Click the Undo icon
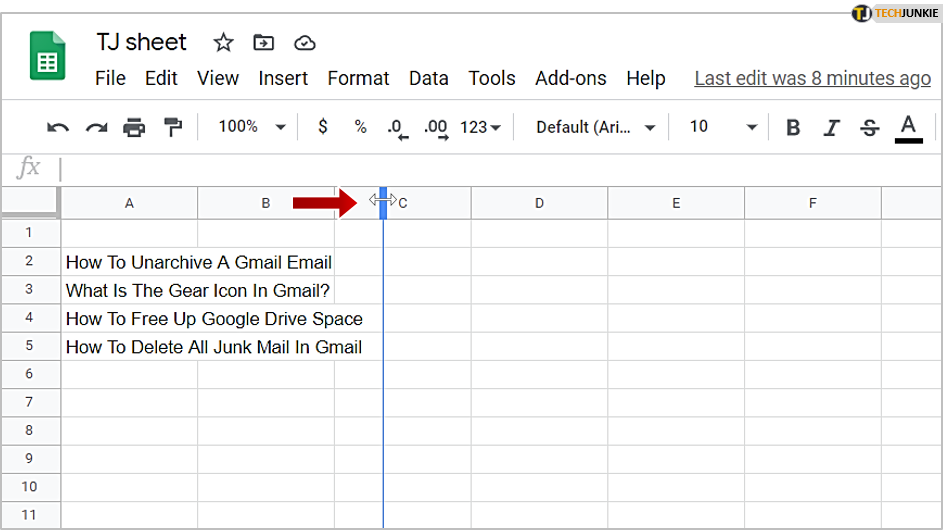Viewport: 946px width, 530px height. point(58,127)
